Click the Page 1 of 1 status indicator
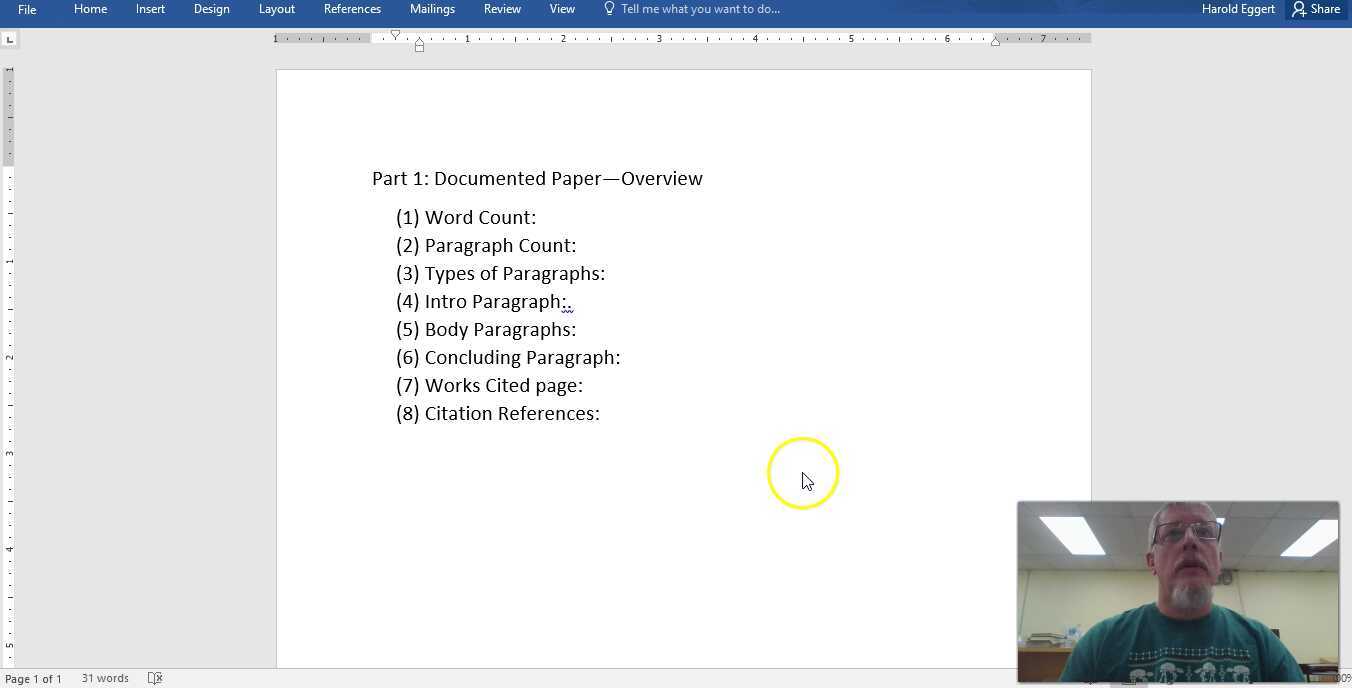Screen dimensions: 1352x688 click(34, 678)
